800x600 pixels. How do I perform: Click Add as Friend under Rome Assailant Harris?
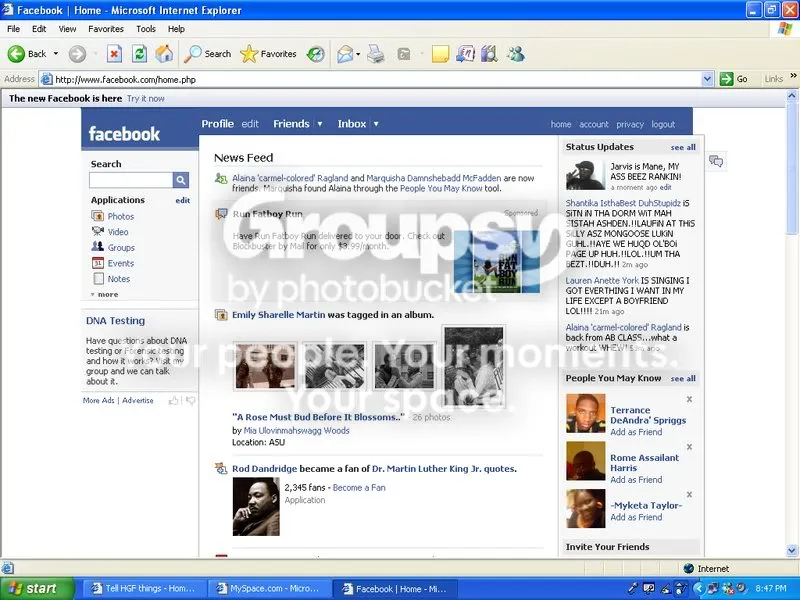pos(636,480)
